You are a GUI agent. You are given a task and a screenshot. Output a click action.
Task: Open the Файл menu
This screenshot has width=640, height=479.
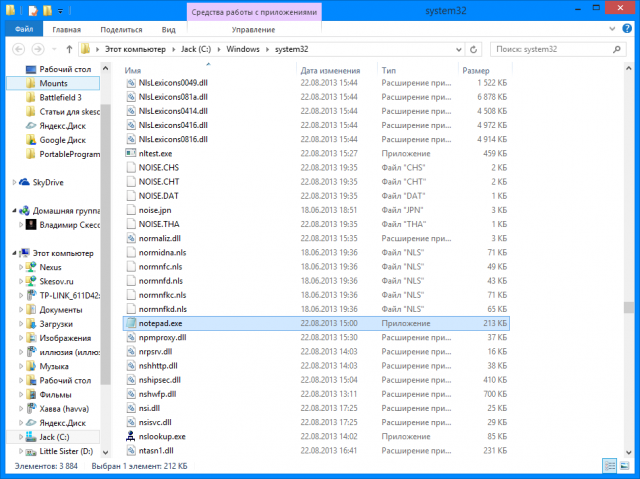click(x=24, y=29)
